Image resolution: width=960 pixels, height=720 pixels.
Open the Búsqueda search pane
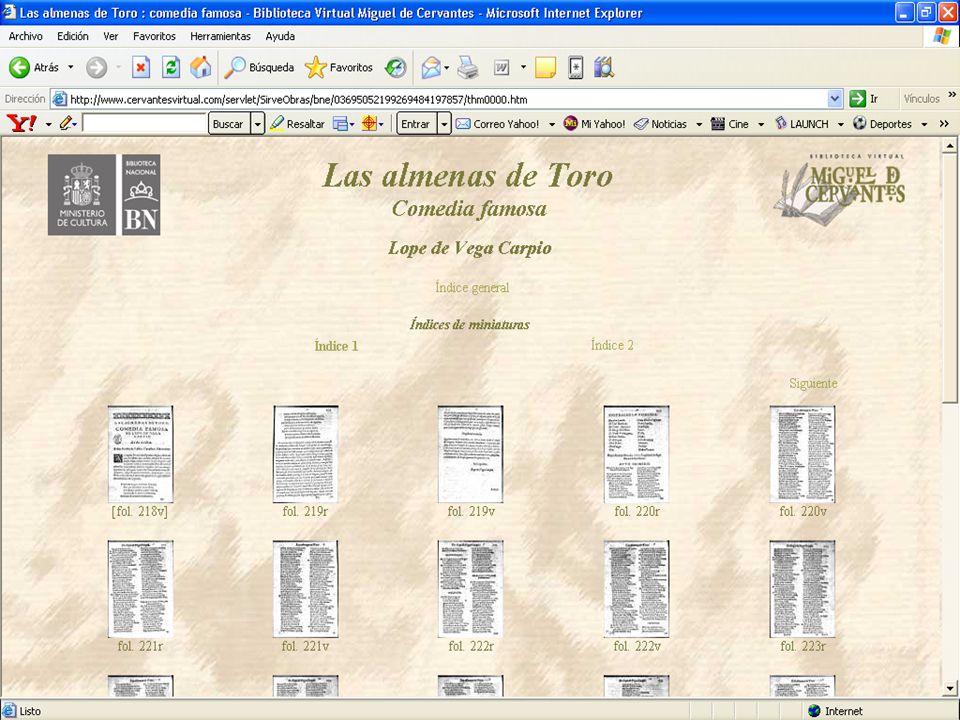259,67
